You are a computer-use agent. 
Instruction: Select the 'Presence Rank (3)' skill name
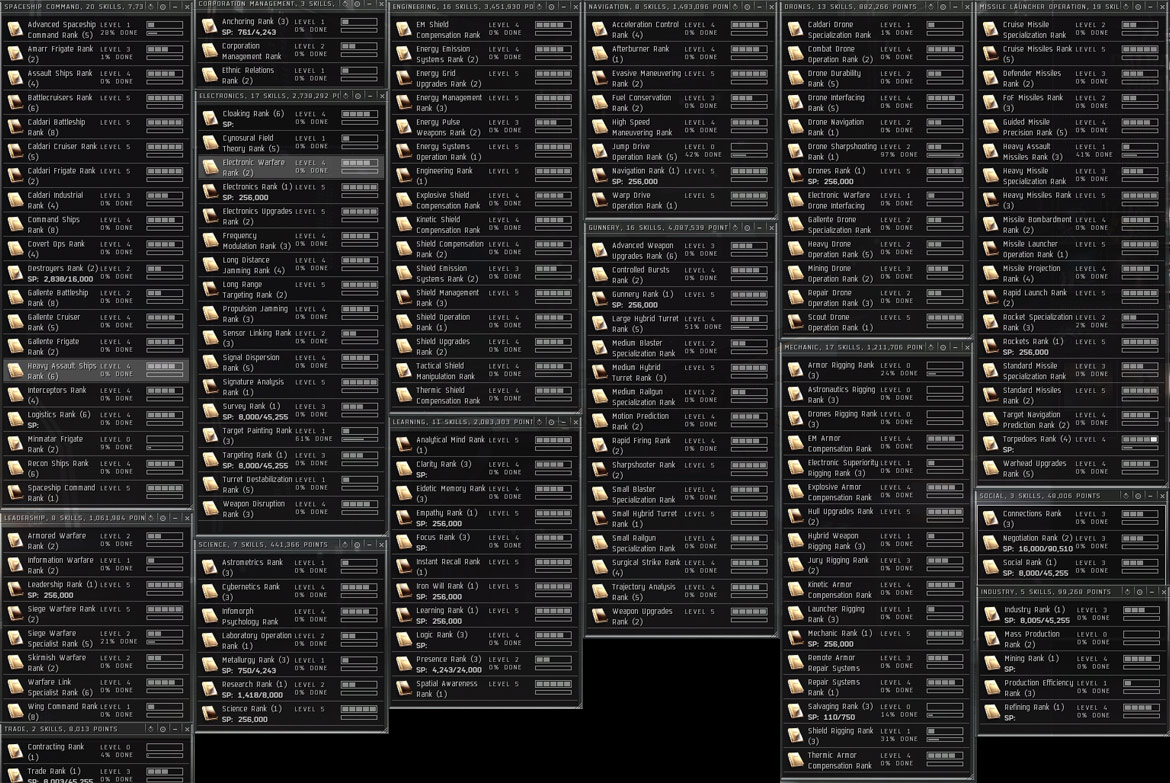pyautogui.click(x=448, y=660)
